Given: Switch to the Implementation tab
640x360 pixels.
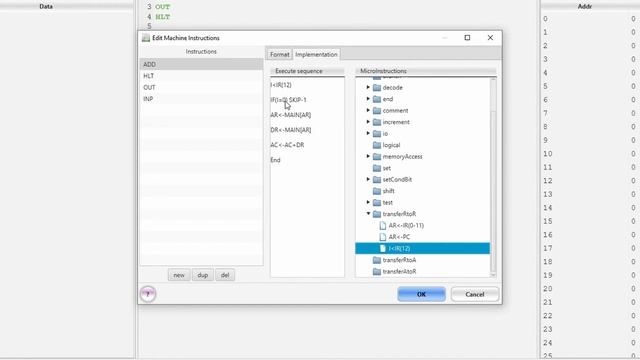Looking at the screenshot, I should click(x=316, y=54).
